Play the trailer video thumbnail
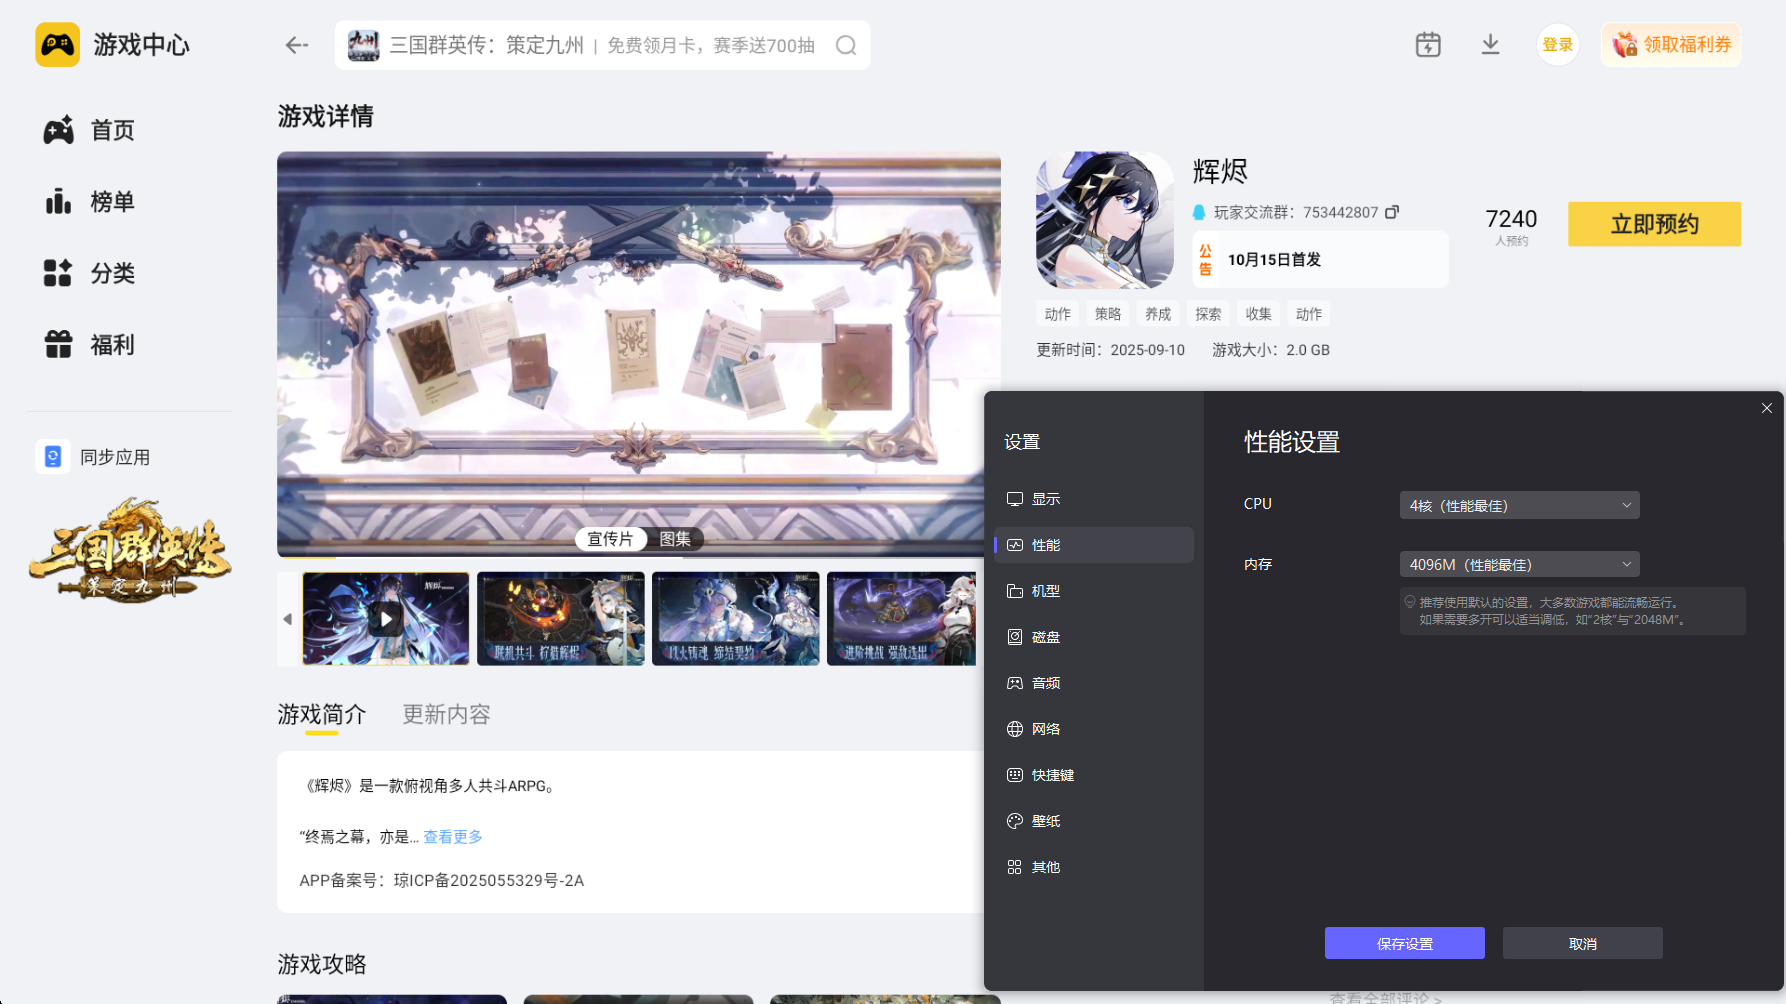The image size is (1786, 1004). pyautogui.click(x=385, y=618)
